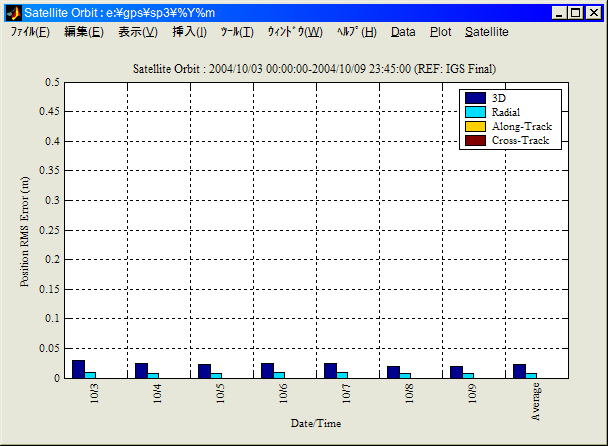Screen dimensions: 608x446
Task: Click the yellow Along-Track legend swatch
Action: pos(475,126)
